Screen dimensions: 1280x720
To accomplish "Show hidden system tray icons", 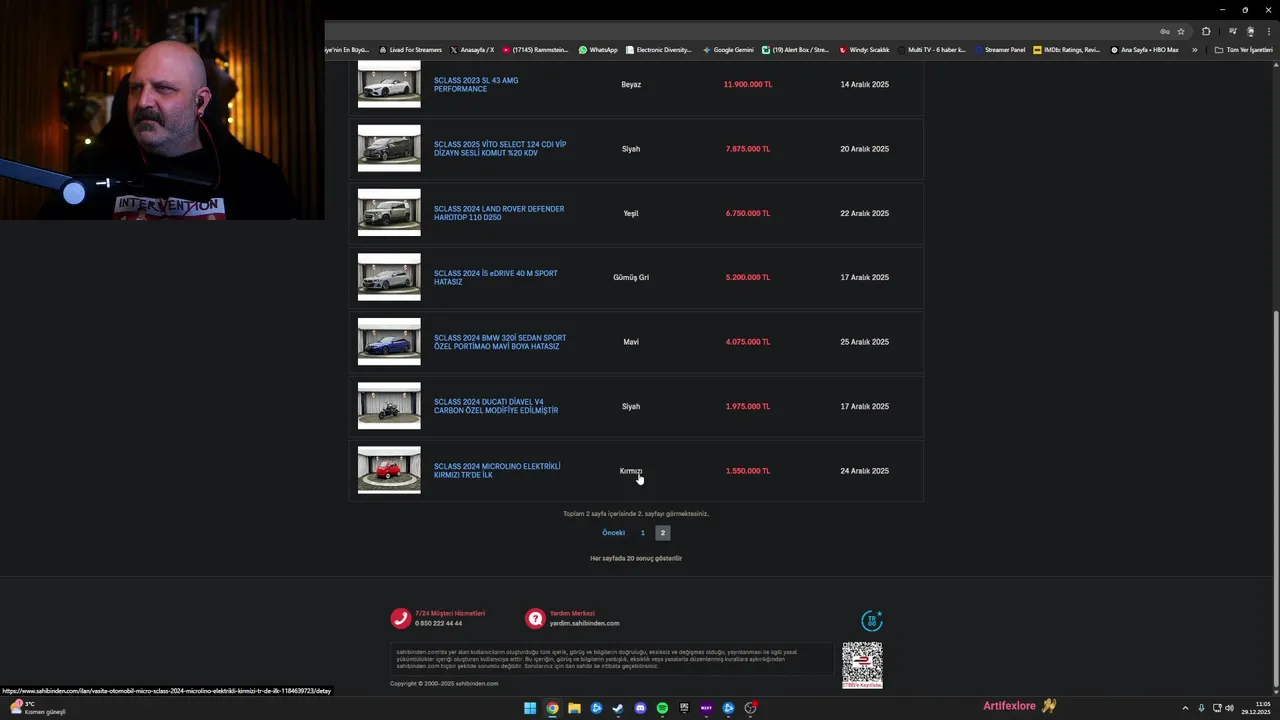I will 1186,708.
